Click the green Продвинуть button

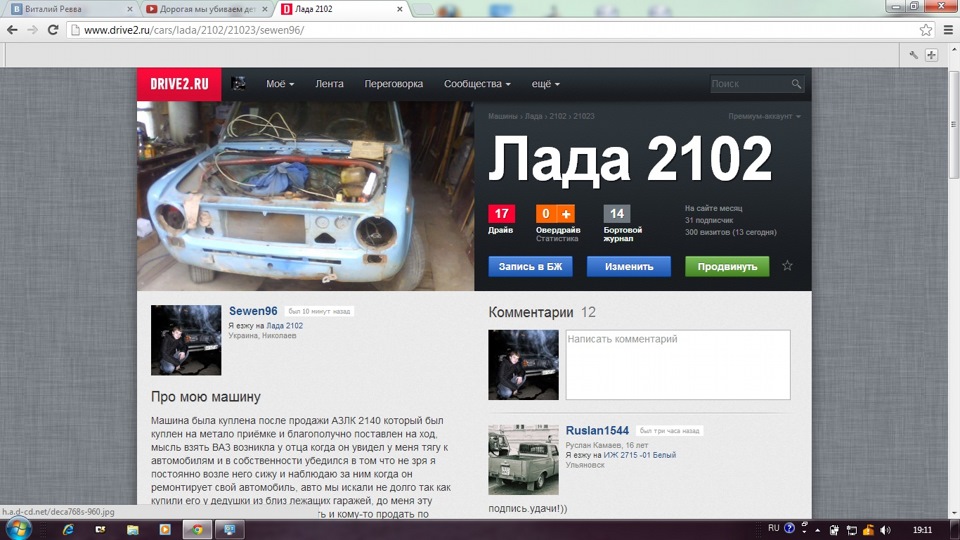pyautogui.click(x=727, y=266)
